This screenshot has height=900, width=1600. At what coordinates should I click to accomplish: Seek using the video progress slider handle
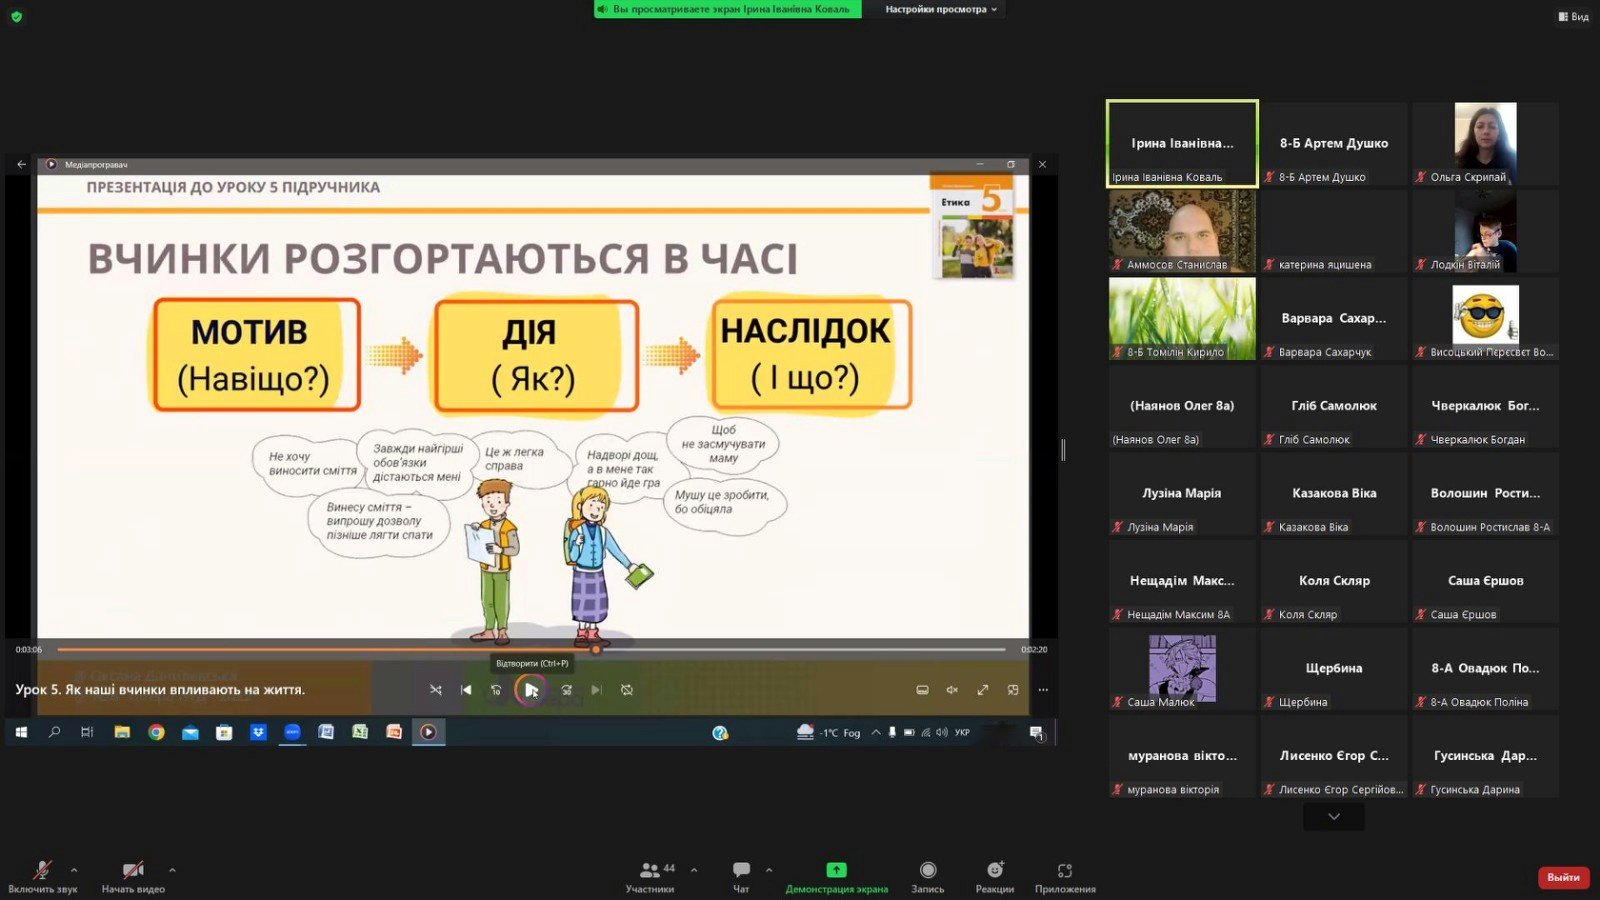(x=596, y=650)
